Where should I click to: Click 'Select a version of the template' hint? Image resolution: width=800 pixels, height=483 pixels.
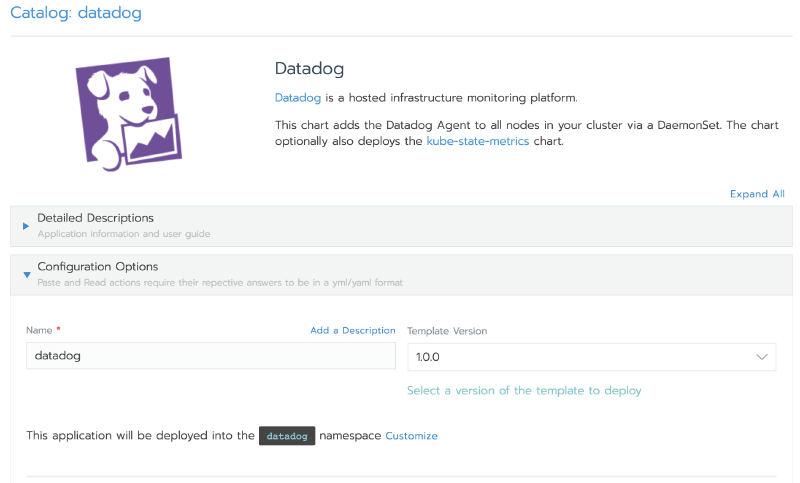click(x=524, y=390)
